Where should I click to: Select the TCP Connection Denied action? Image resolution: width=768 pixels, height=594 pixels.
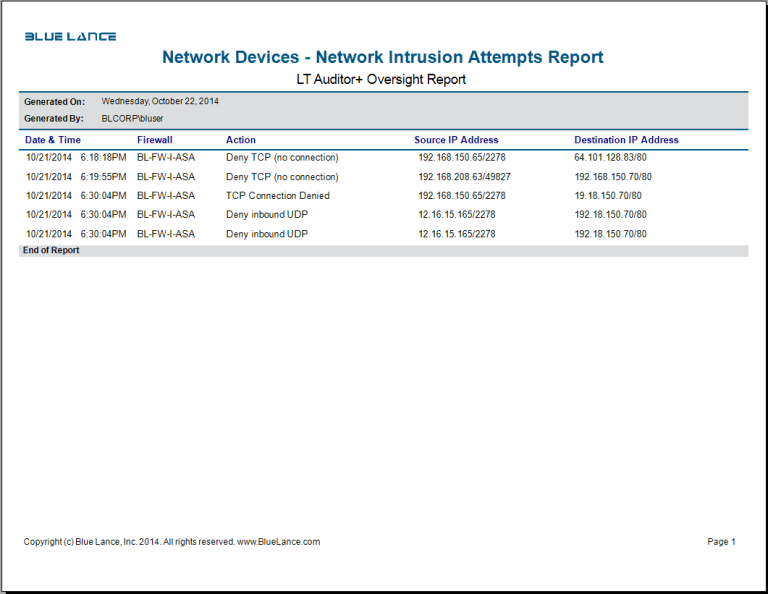coord(277,196)
